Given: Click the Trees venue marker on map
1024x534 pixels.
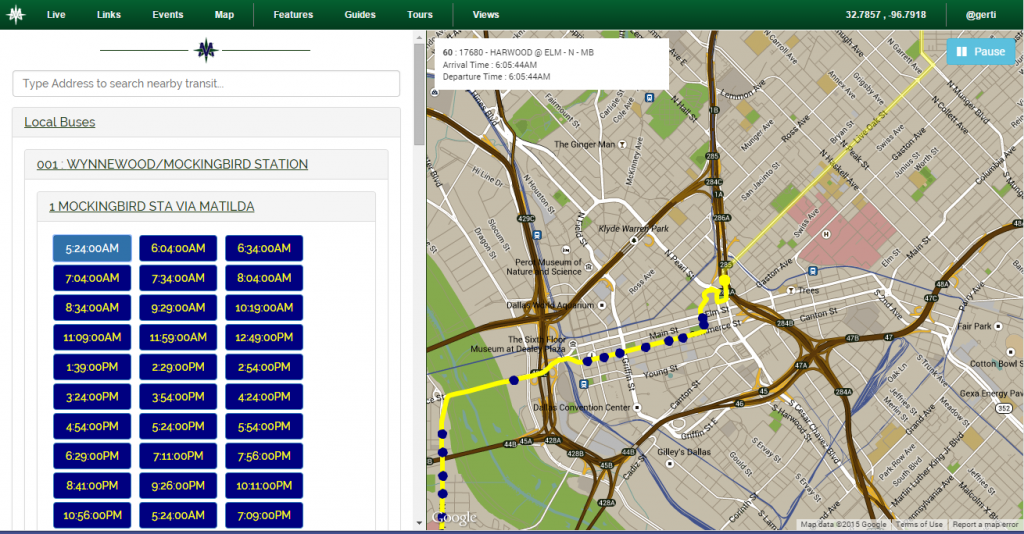Looking at the screenshot, I should [789, 291].
